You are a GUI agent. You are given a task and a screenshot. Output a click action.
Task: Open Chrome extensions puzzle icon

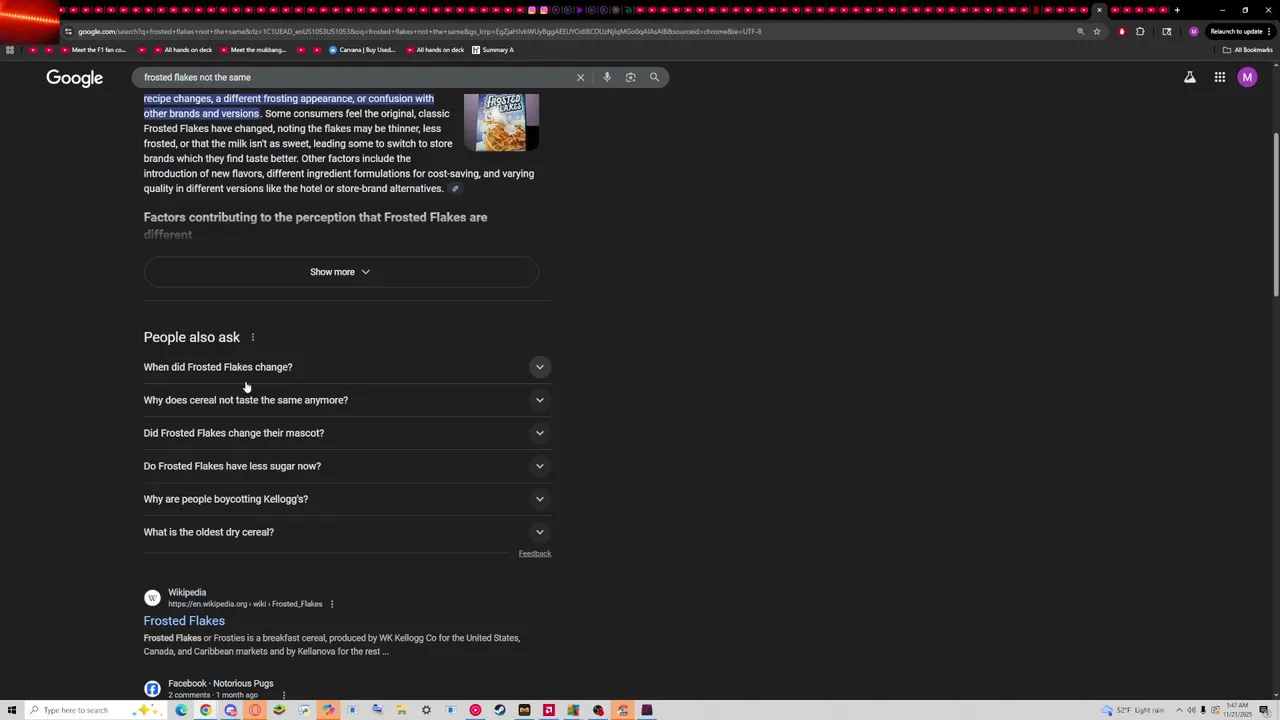1140,31
